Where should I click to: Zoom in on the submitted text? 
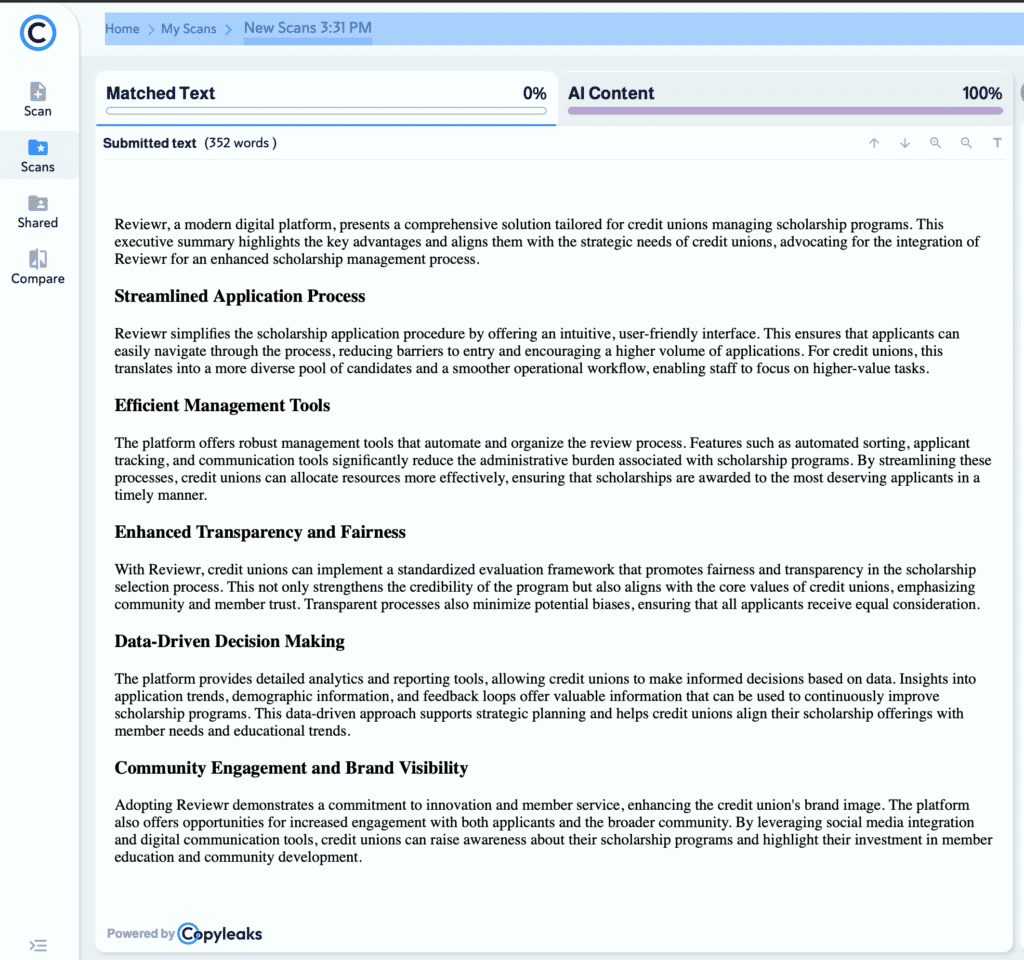click(935, 143)
